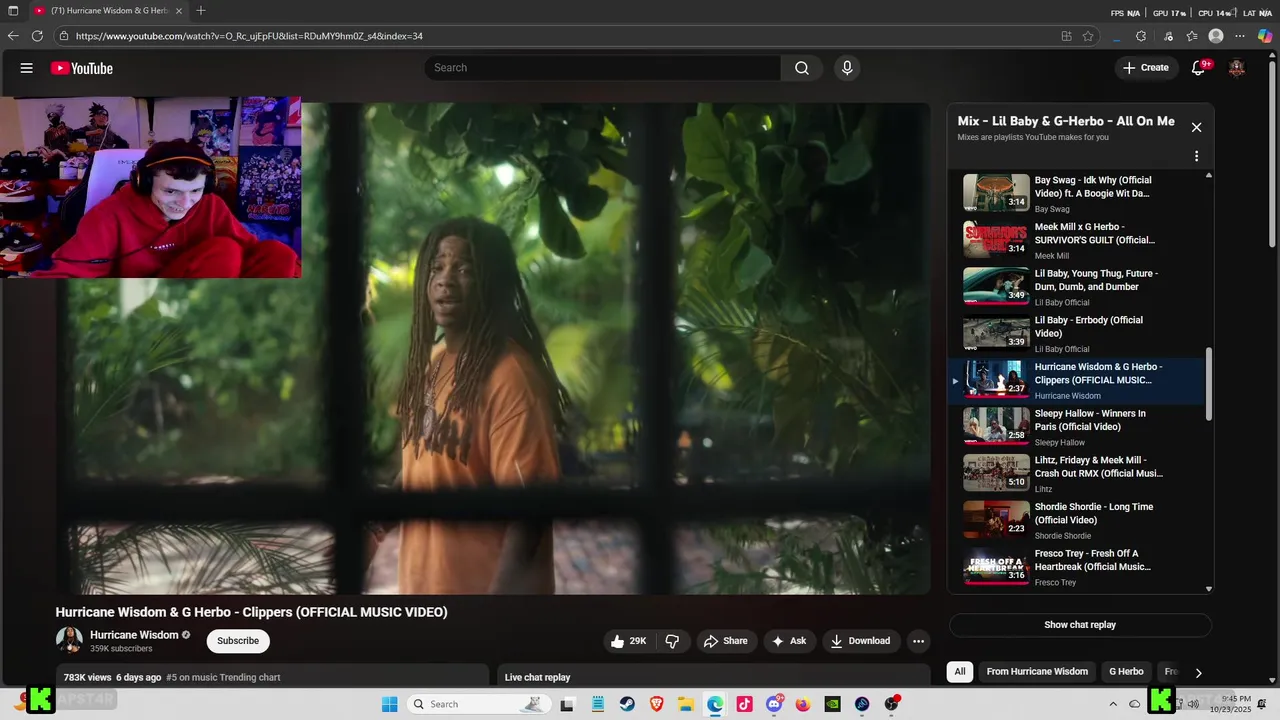Play Lihtz Crash Out RMX video
The width and height of the screenshot is (1280, 720).
(x=1078, y=473)
